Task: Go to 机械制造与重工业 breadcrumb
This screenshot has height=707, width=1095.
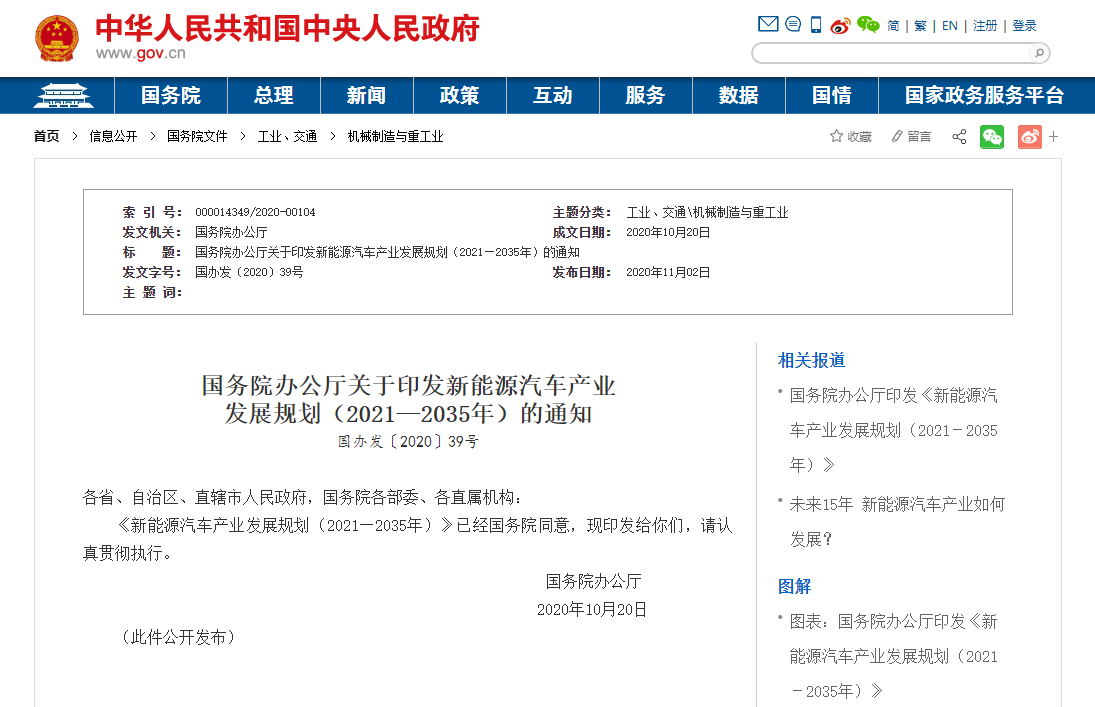Action: coord(395,136)
